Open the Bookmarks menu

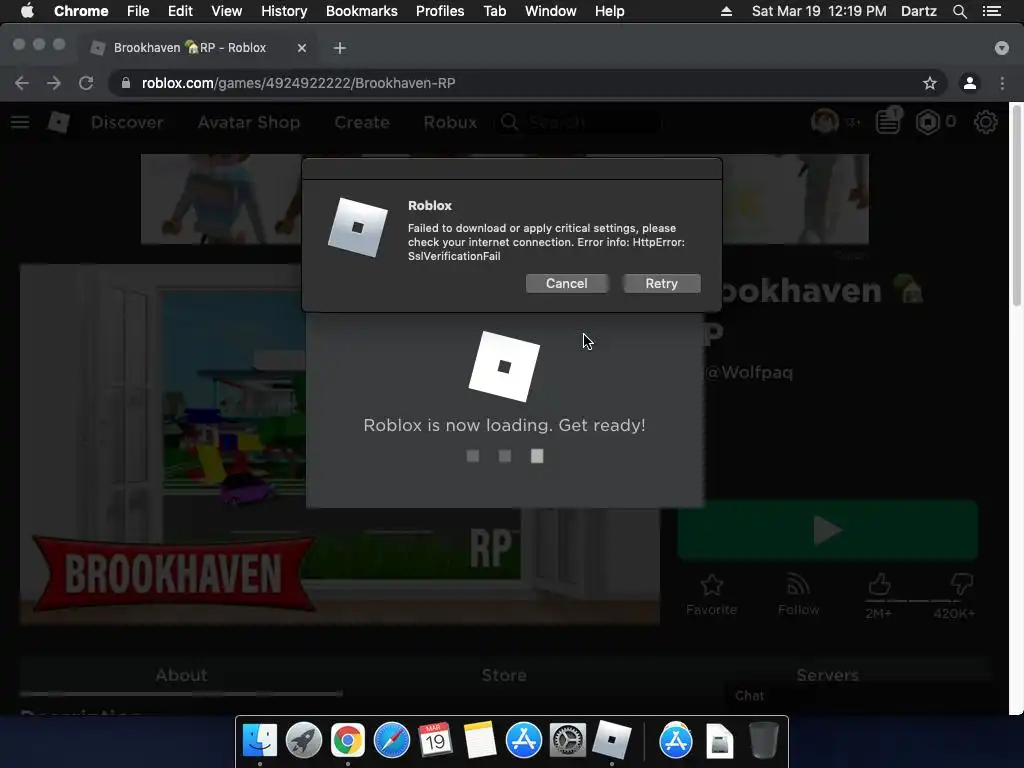(362, 11)
